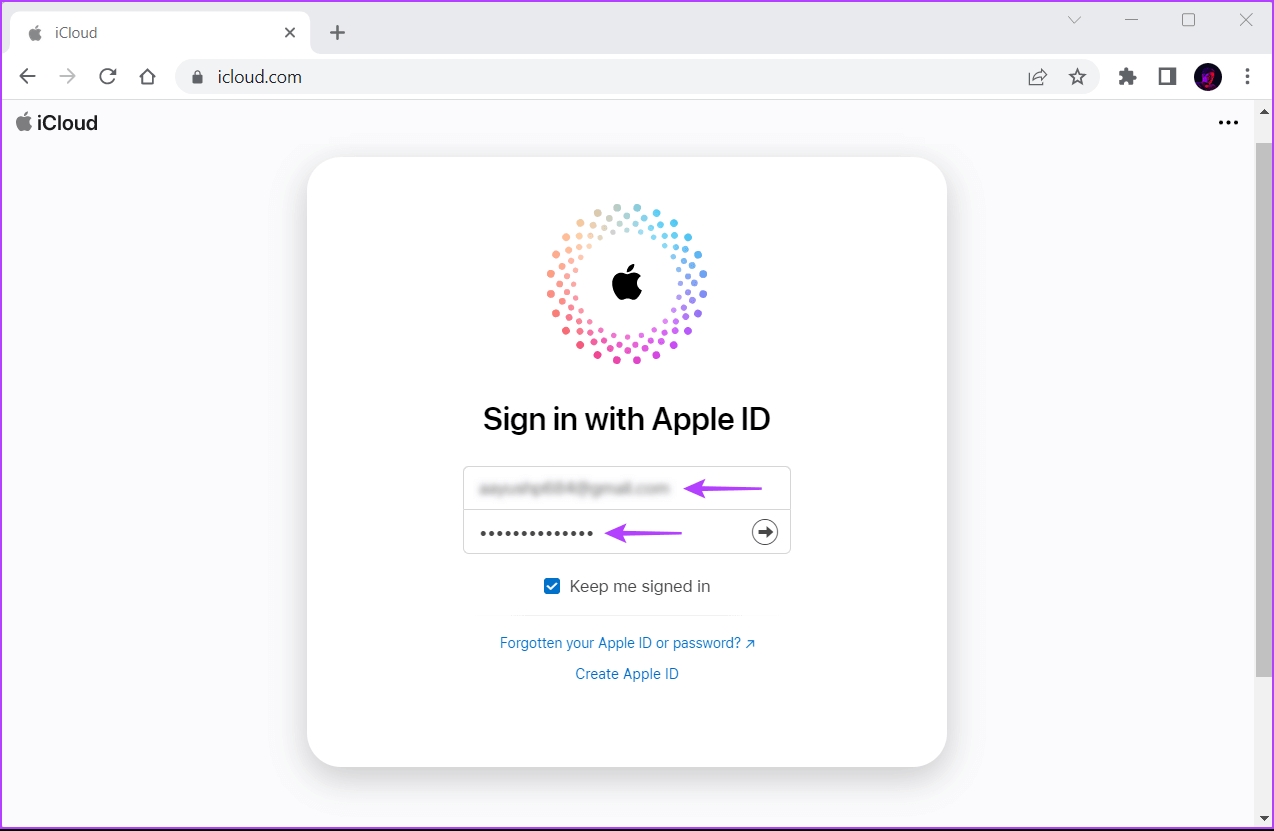
Task: Share this page from address bar
Action: [x=1038, y=77]
